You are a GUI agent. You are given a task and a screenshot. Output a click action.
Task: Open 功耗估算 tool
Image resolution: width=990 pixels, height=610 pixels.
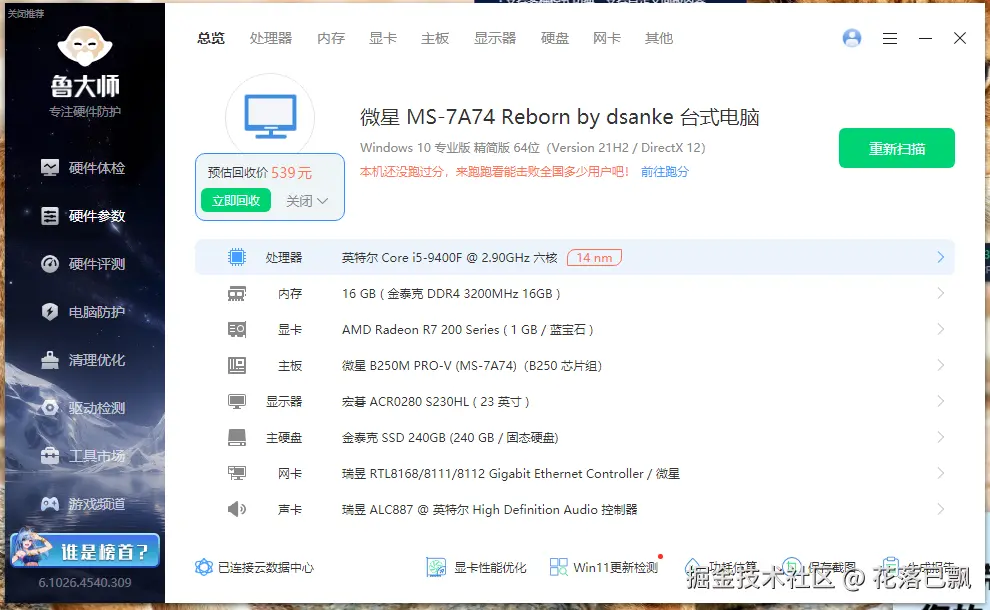721,567
